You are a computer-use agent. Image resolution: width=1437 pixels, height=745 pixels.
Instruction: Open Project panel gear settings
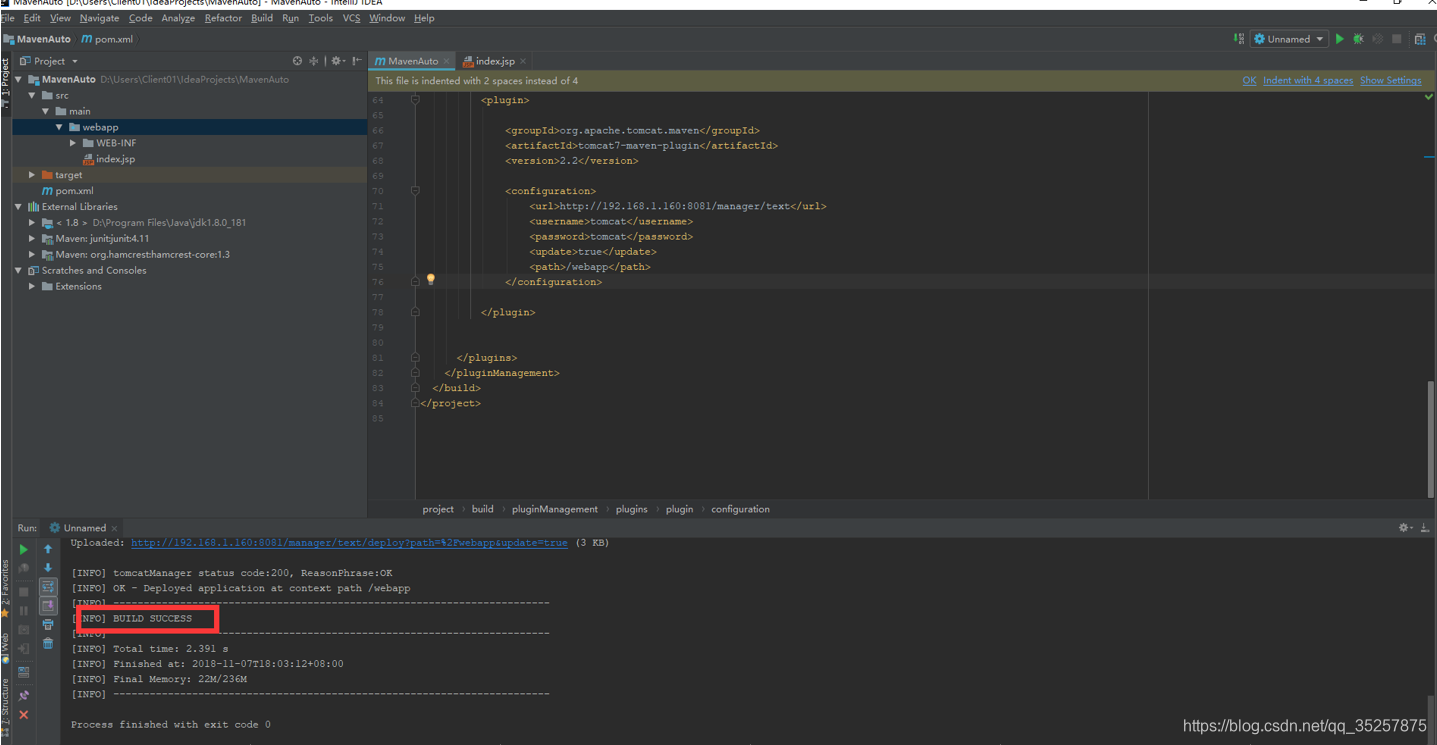click(x=337, y=61)
